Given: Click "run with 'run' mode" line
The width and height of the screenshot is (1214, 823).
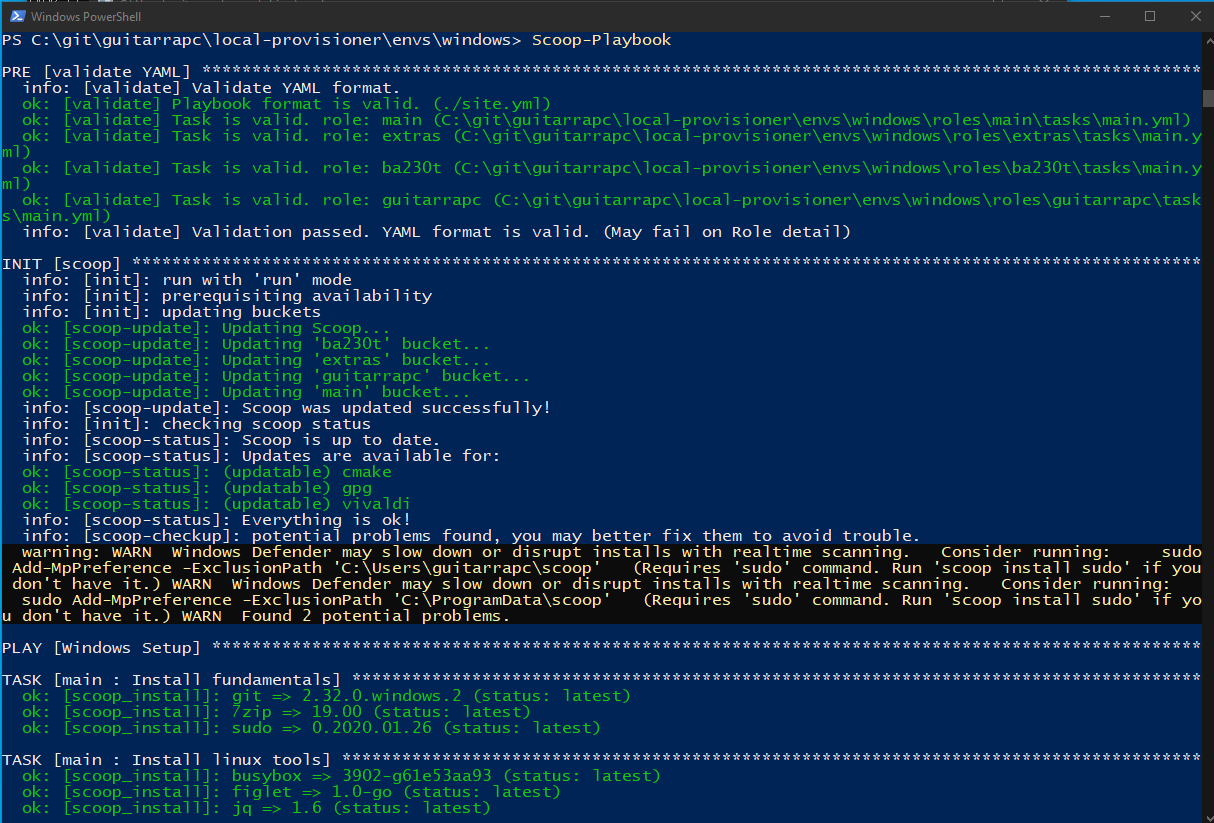Looking at the screenshot, I should 186,280.
